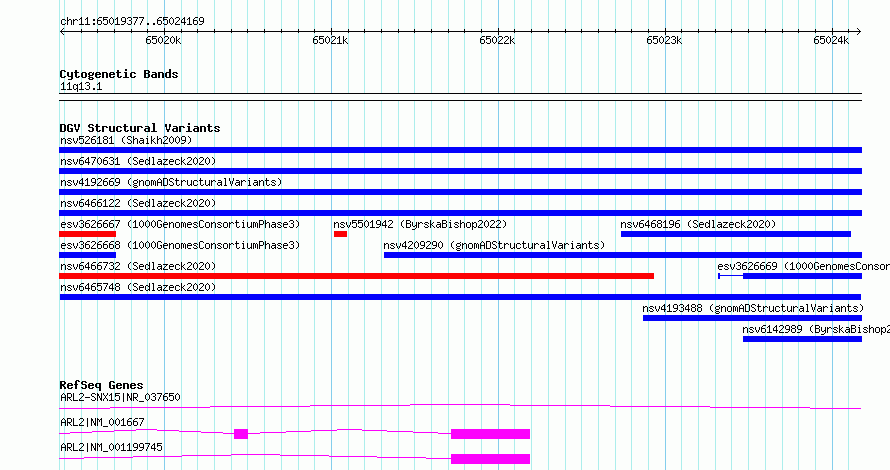This screenshot has width=890, height=470.
Task: Open the ARL2|NM_001199745 transcript label
Action: [x=111, y=447]
